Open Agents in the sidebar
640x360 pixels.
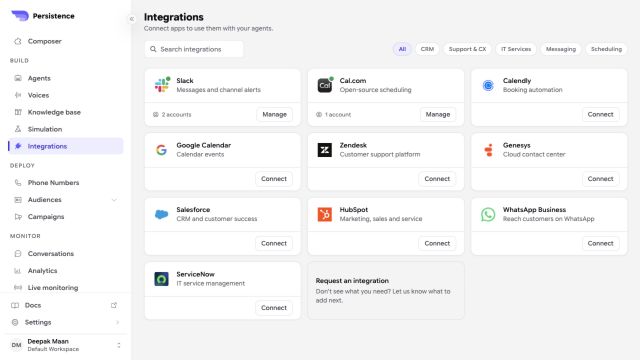65,78
